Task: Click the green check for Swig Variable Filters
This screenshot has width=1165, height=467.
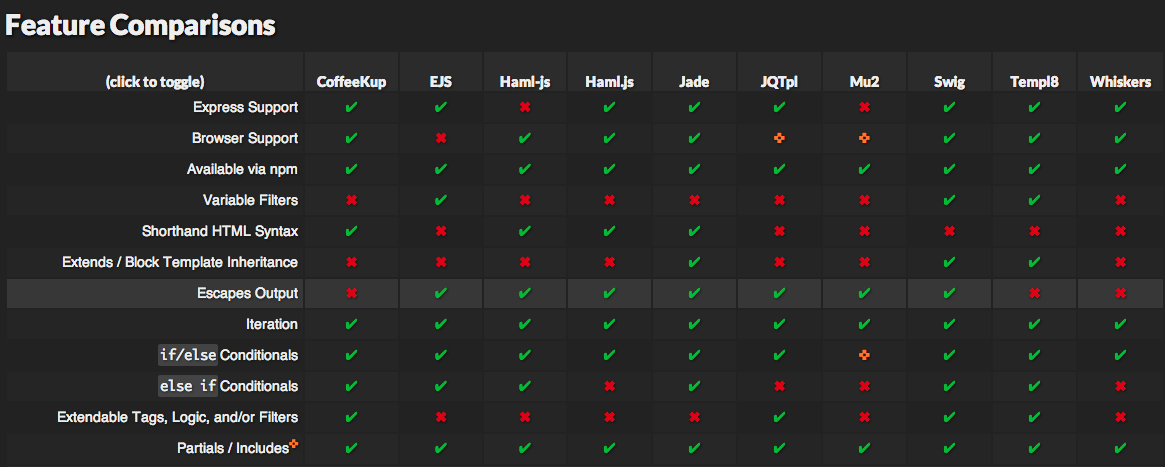Action: coord(948,200)
